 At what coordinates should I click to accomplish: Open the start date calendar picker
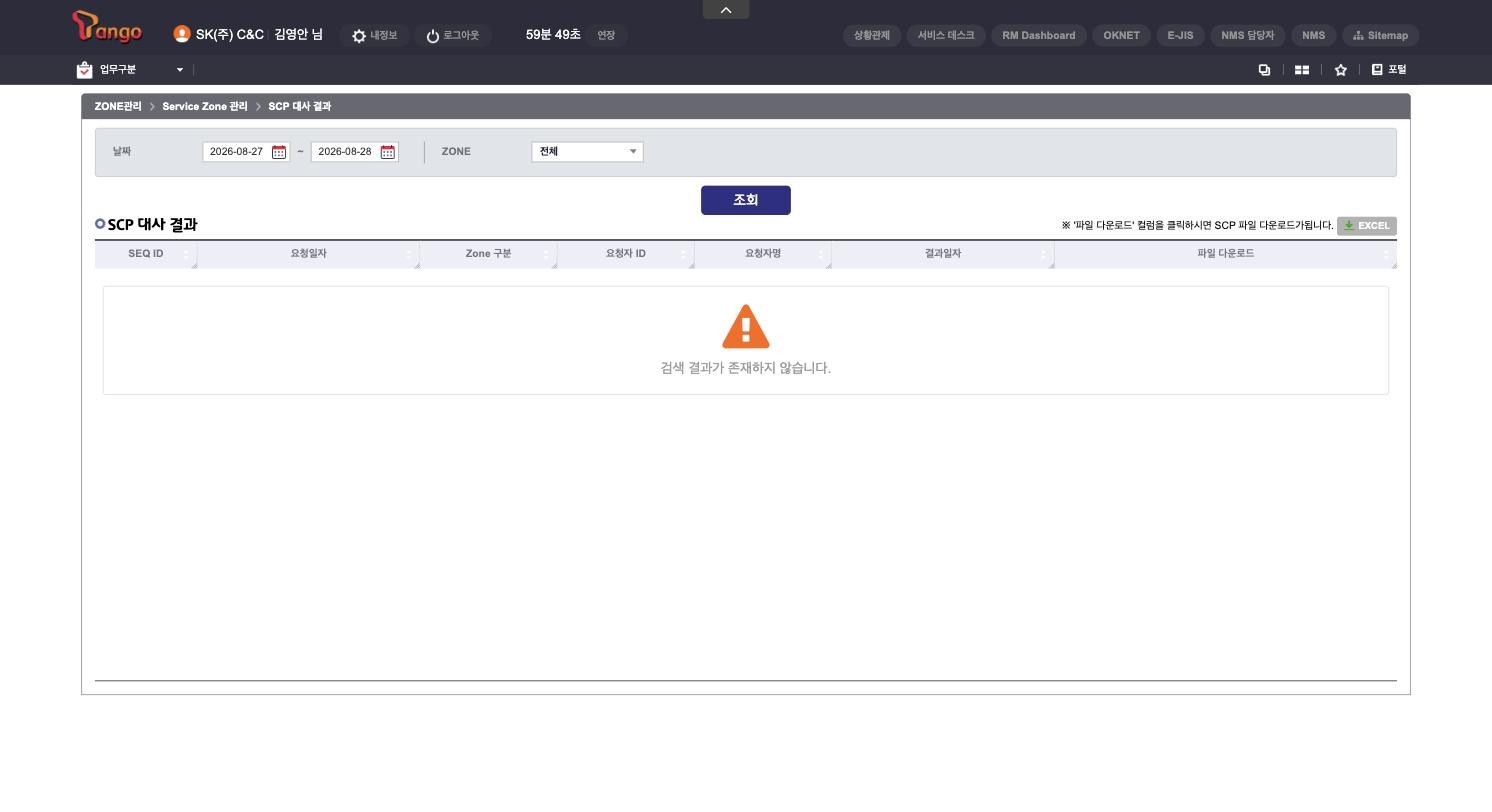(x=279, y=152)
